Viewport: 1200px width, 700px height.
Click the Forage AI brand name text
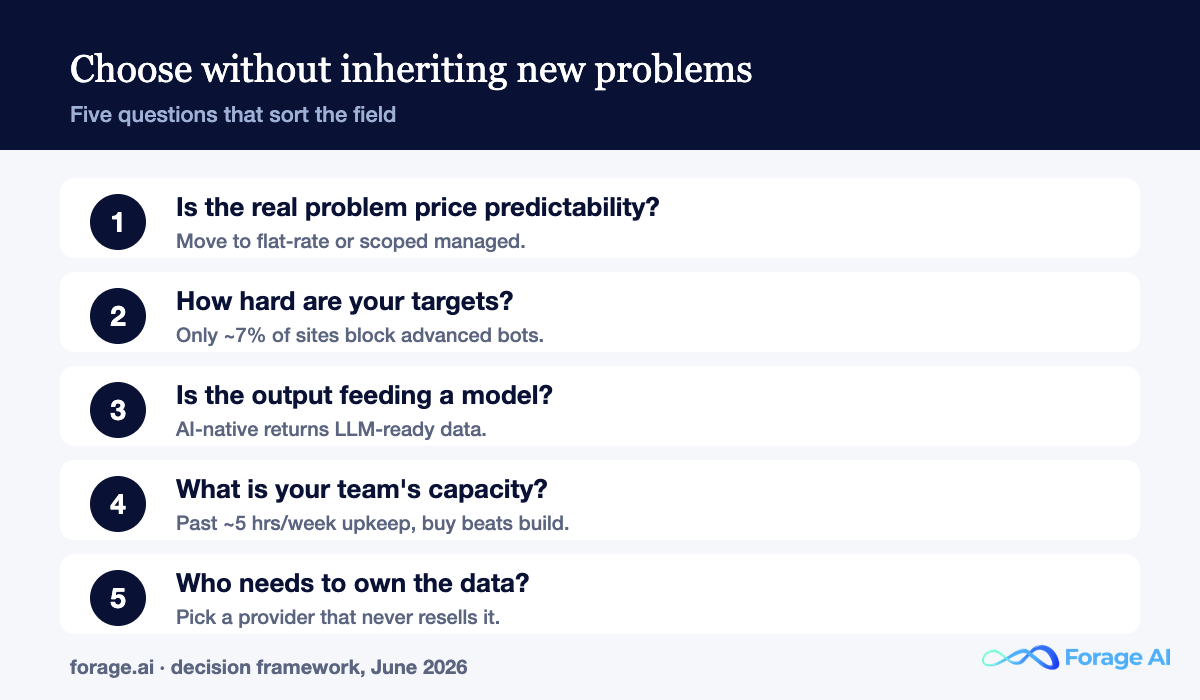pyautogui.click(x=1118, y=658)
